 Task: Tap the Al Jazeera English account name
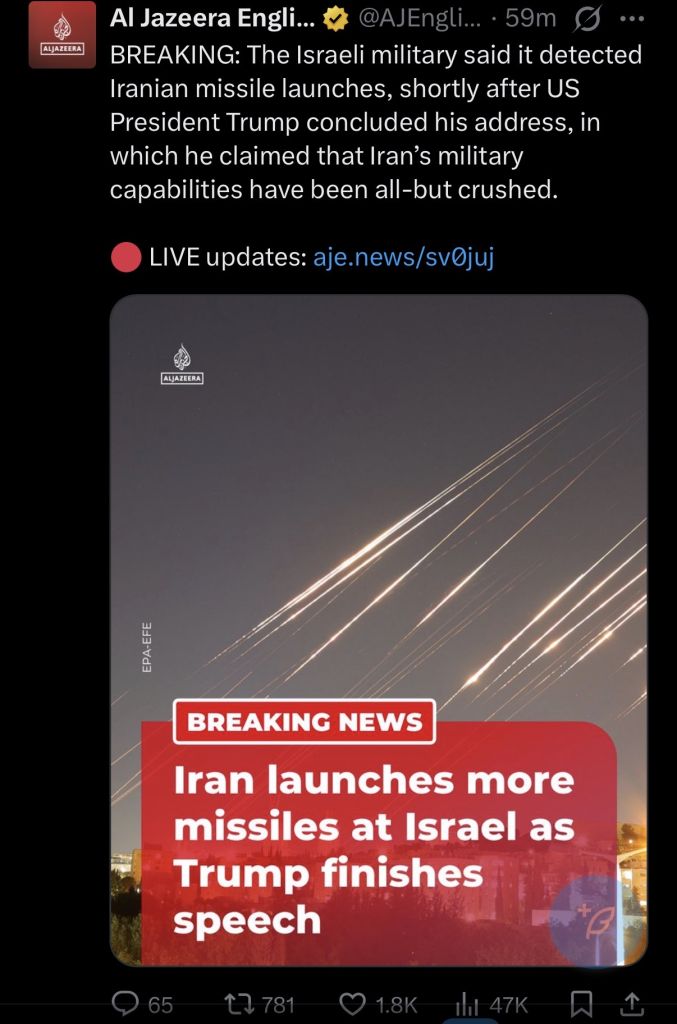click(x=212, y=18)
